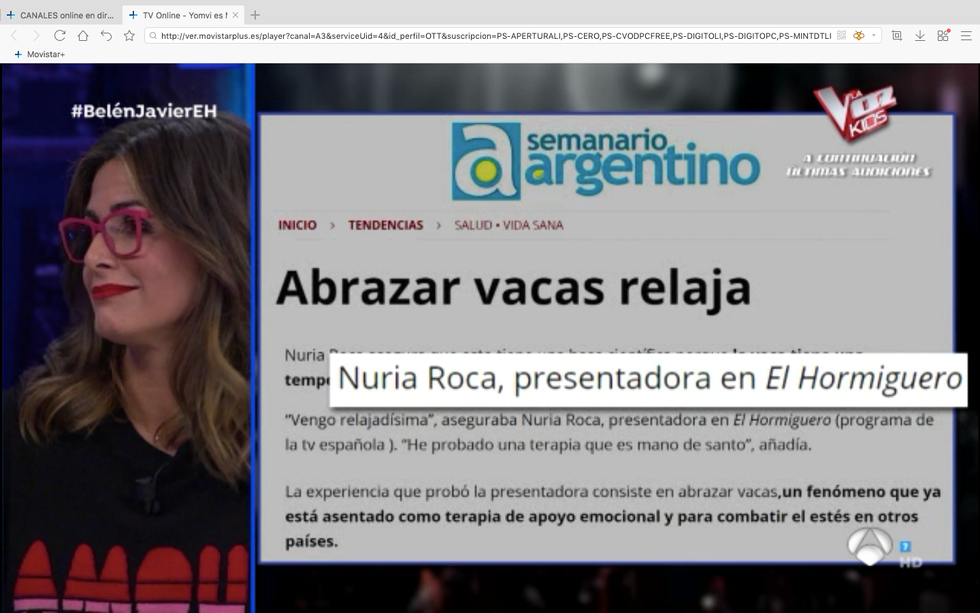Click the La Voz Kids logo in the video
This screenshot has width=980, height=613.
(855, 112)
